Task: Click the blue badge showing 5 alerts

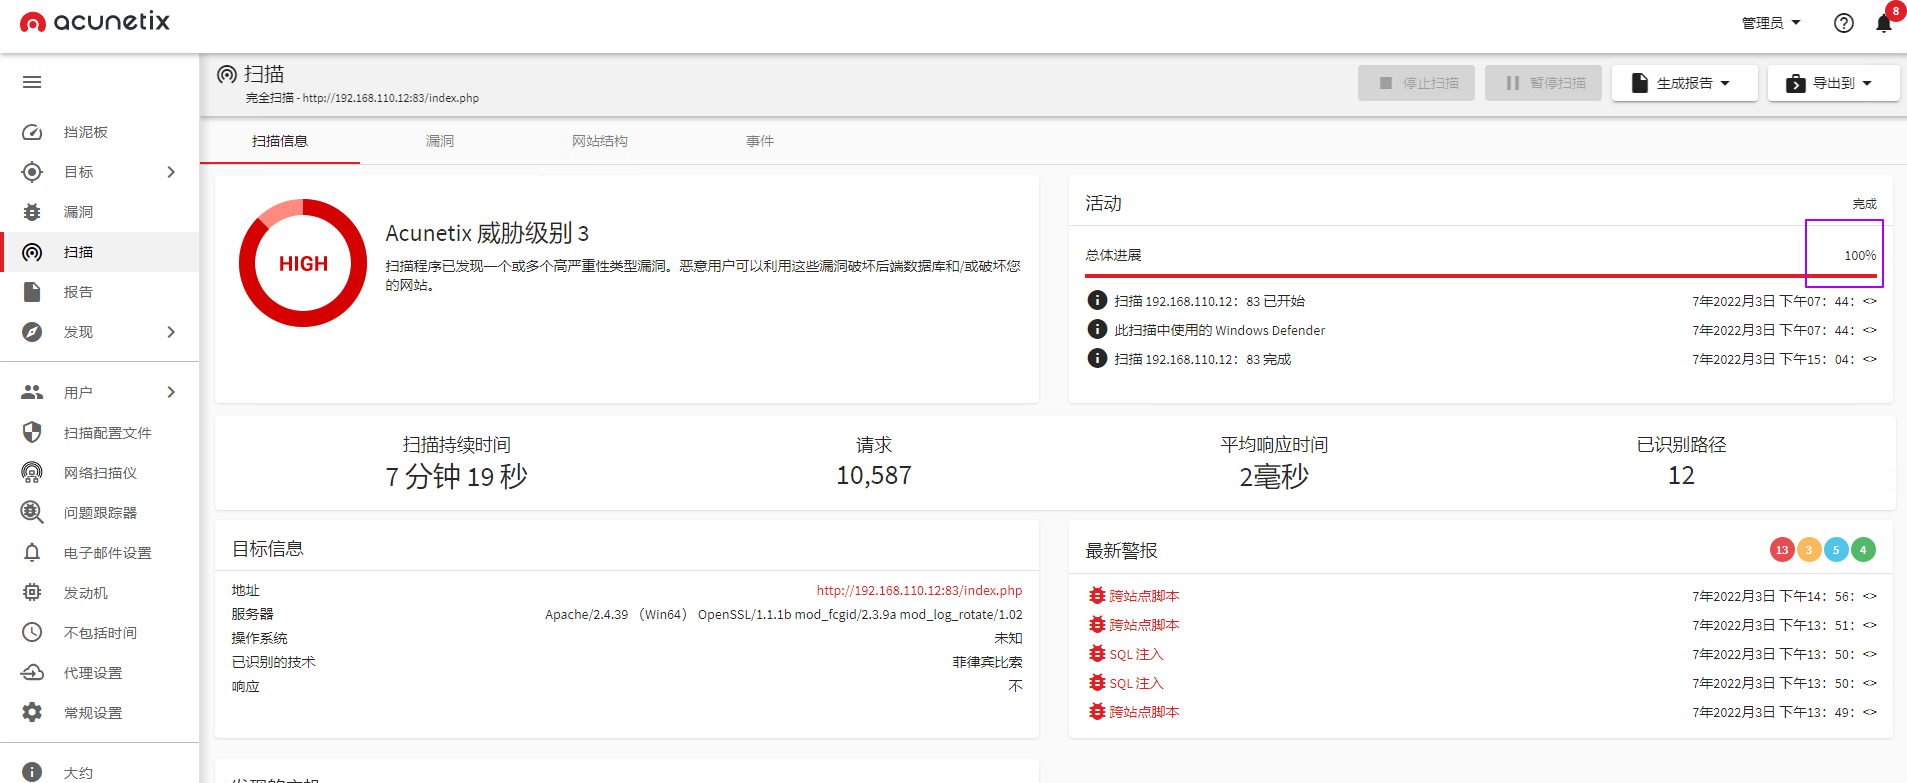Action: point(1836,550)
